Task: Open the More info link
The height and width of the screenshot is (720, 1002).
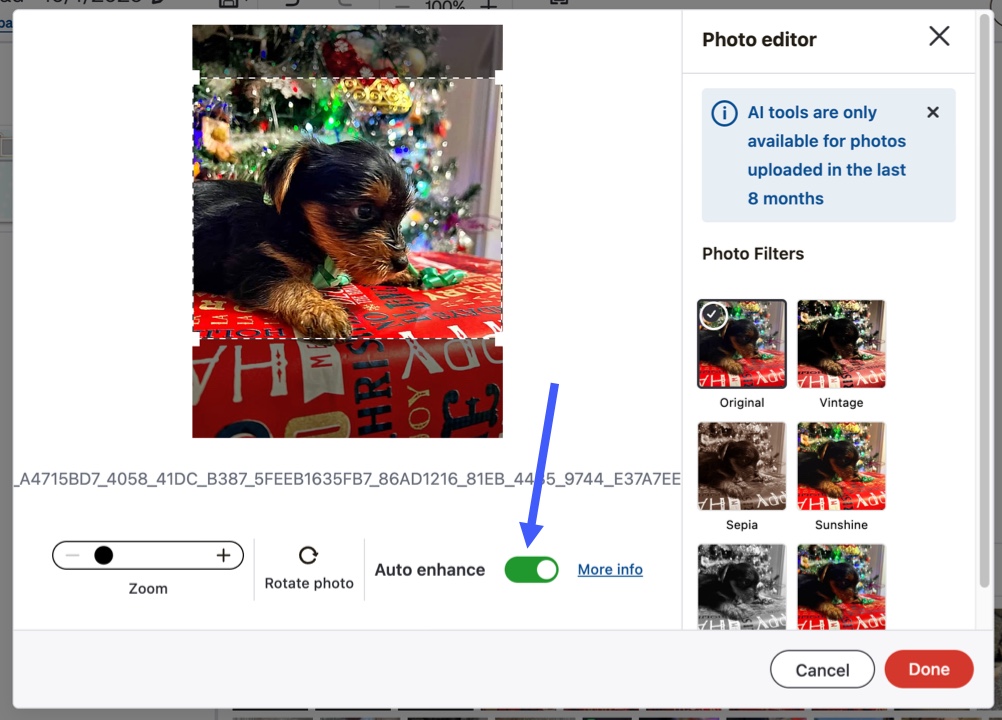Action: [610, 569]
